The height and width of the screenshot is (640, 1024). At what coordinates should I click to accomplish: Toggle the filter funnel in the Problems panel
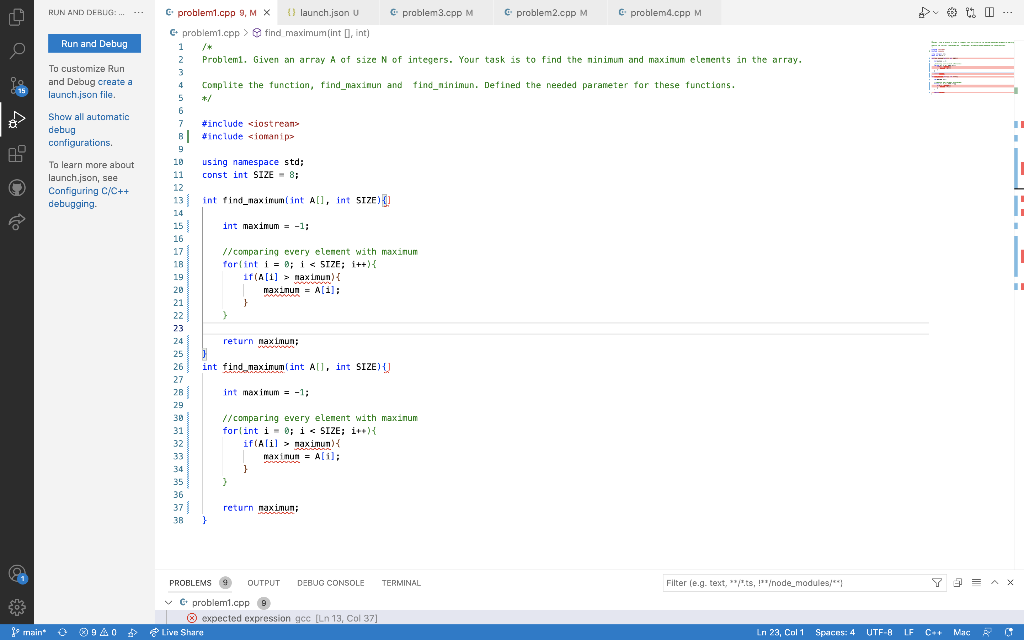pyautogui.click(x=937, y=583)
